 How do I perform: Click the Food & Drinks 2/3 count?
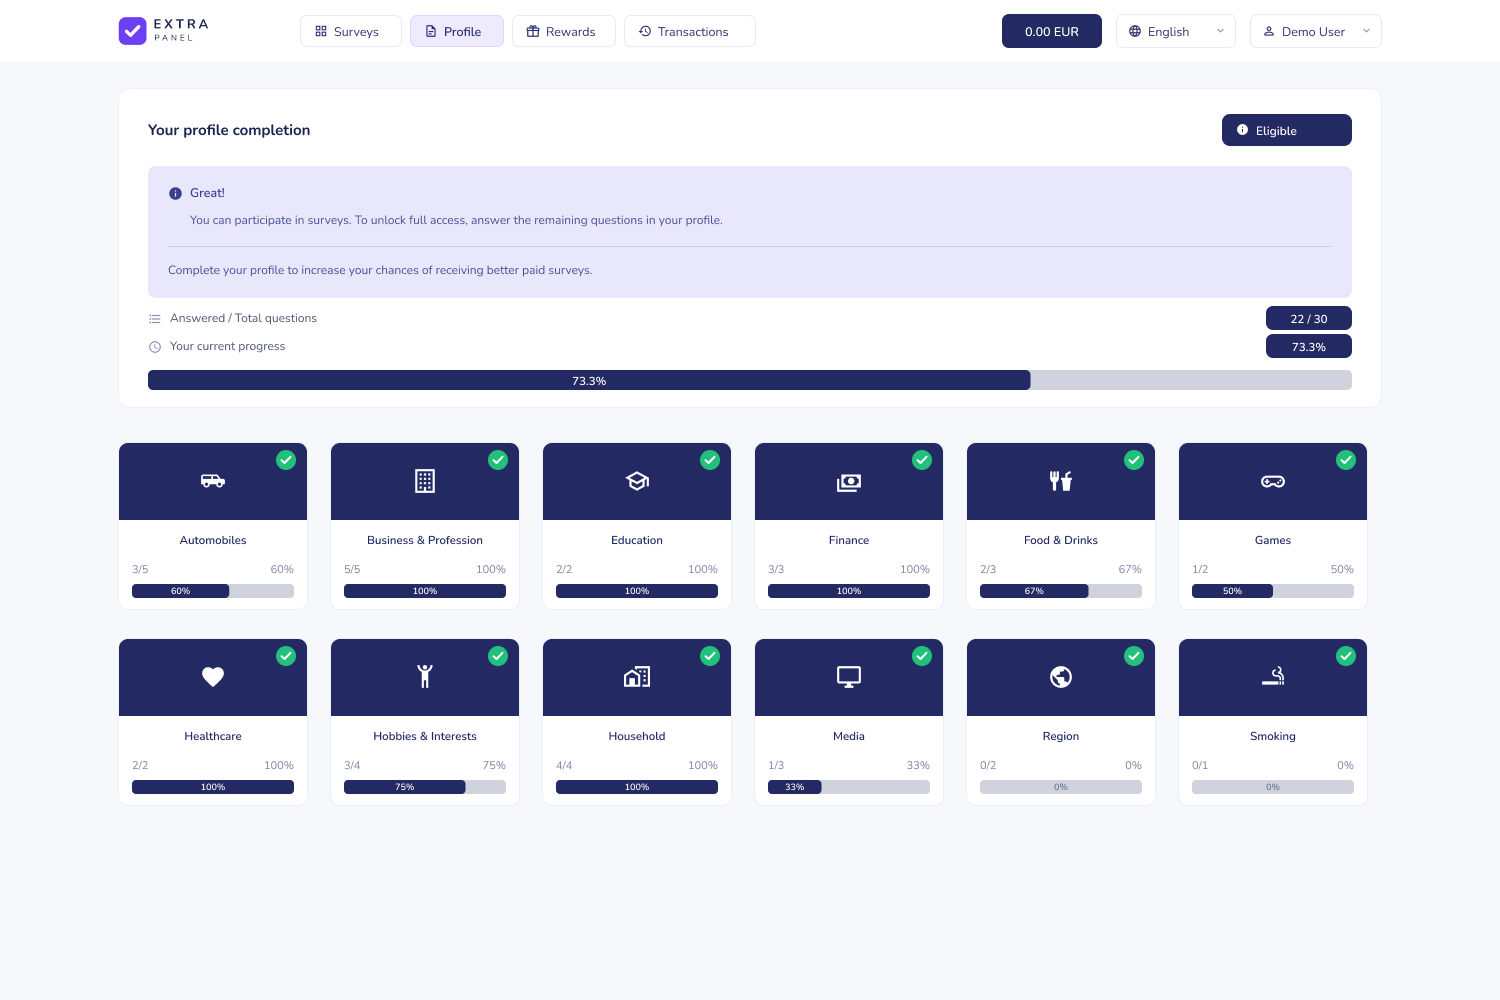pyautogui.click(x=988, y=569)
